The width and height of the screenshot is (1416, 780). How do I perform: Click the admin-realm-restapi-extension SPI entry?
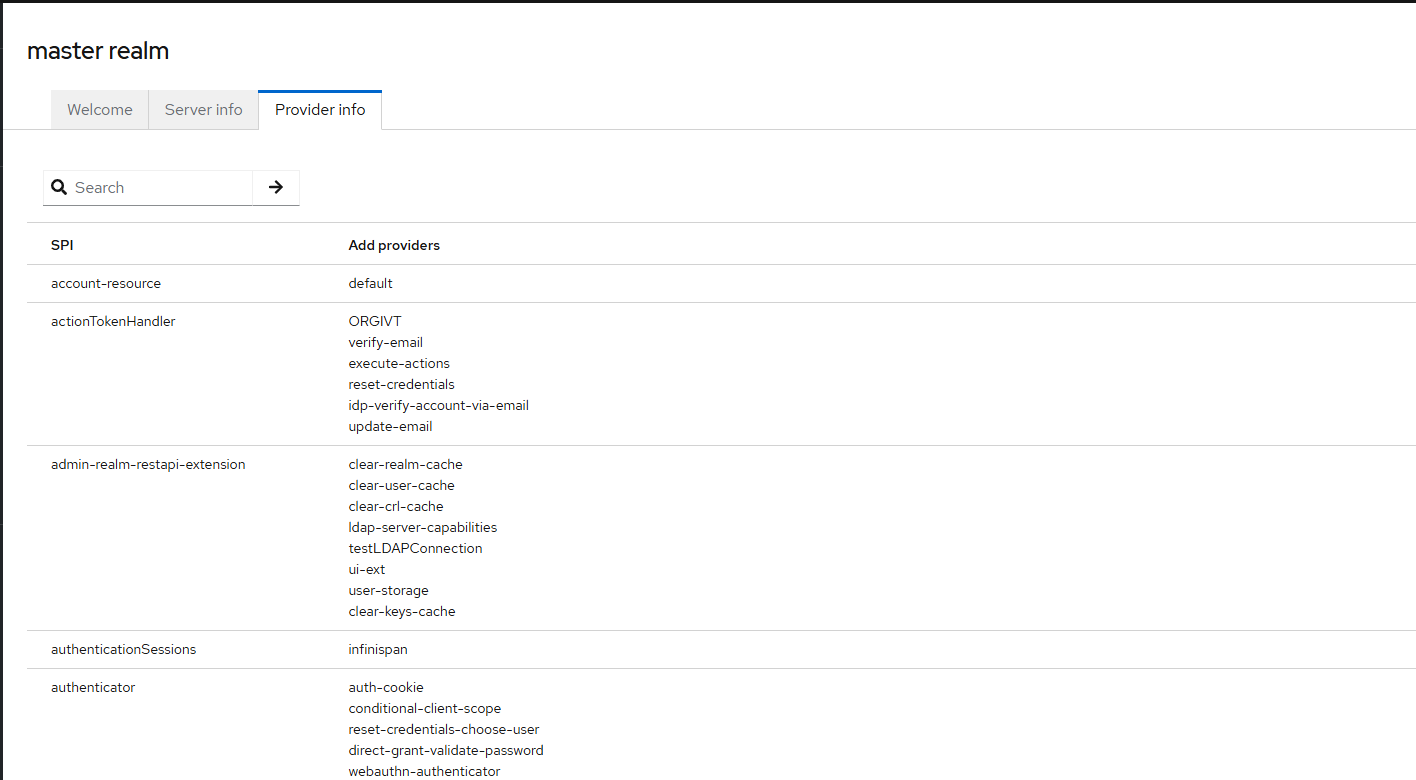(148, 464)
